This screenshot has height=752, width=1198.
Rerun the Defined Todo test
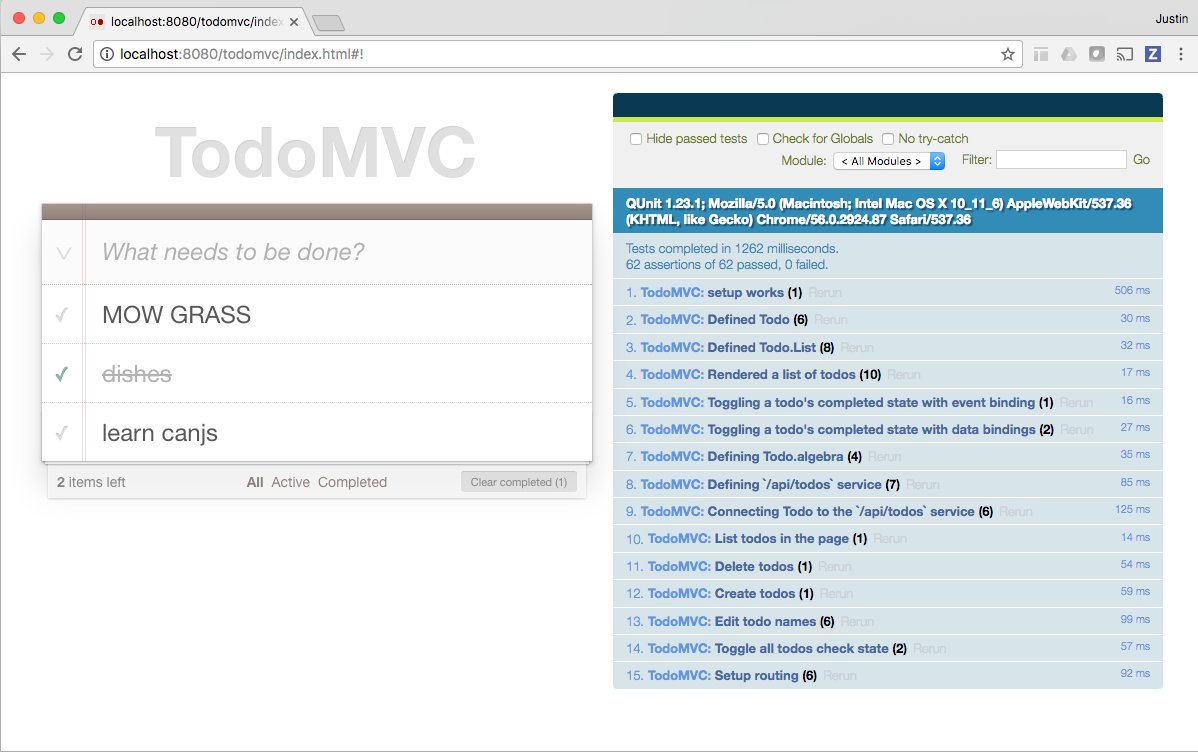click(831, 319)
